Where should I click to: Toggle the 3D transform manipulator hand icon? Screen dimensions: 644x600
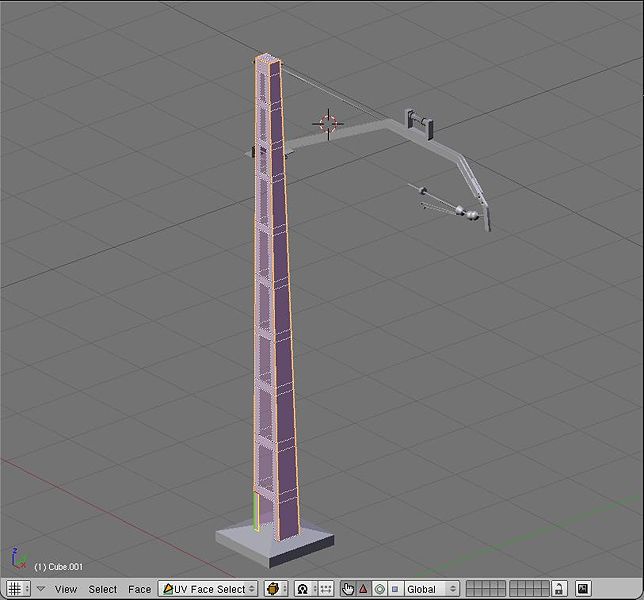348,589
